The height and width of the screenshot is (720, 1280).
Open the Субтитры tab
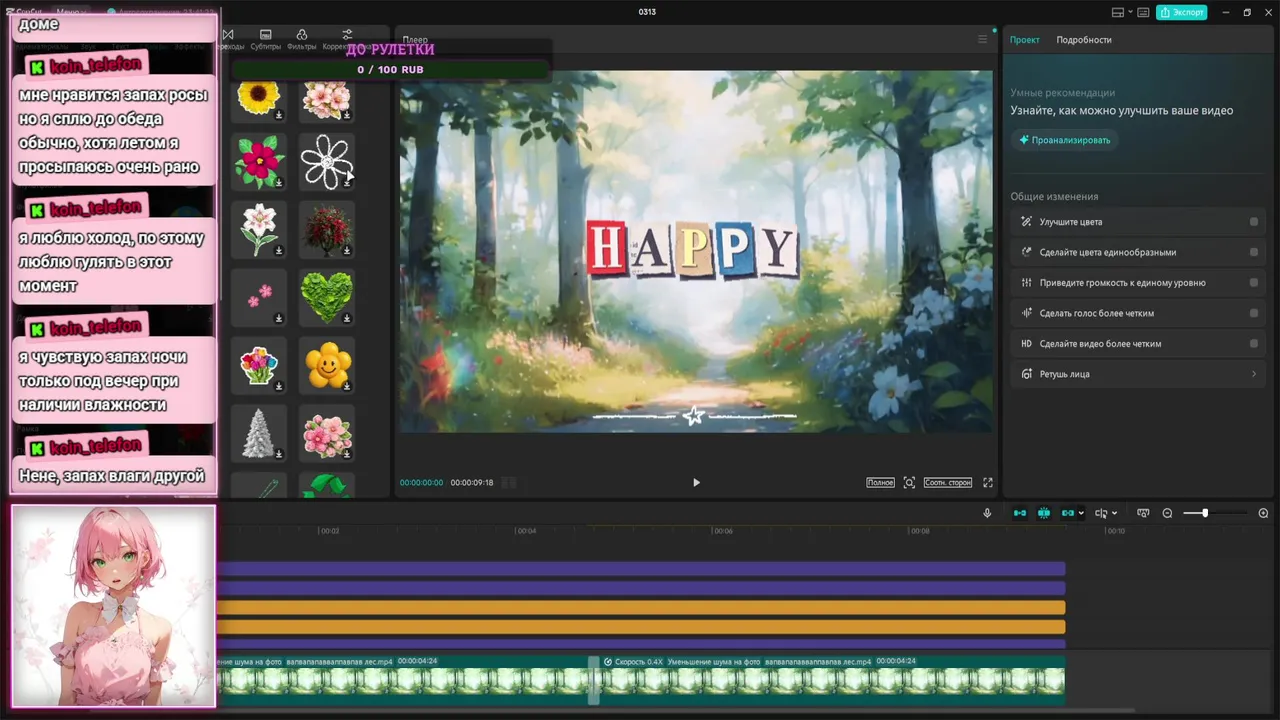click(x=265, y=40)
